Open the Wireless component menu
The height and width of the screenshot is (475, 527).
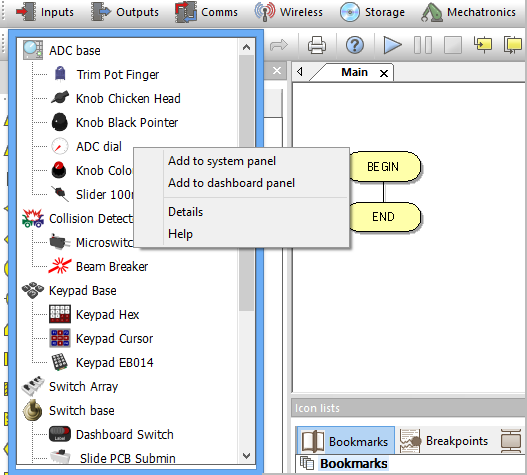289,12
